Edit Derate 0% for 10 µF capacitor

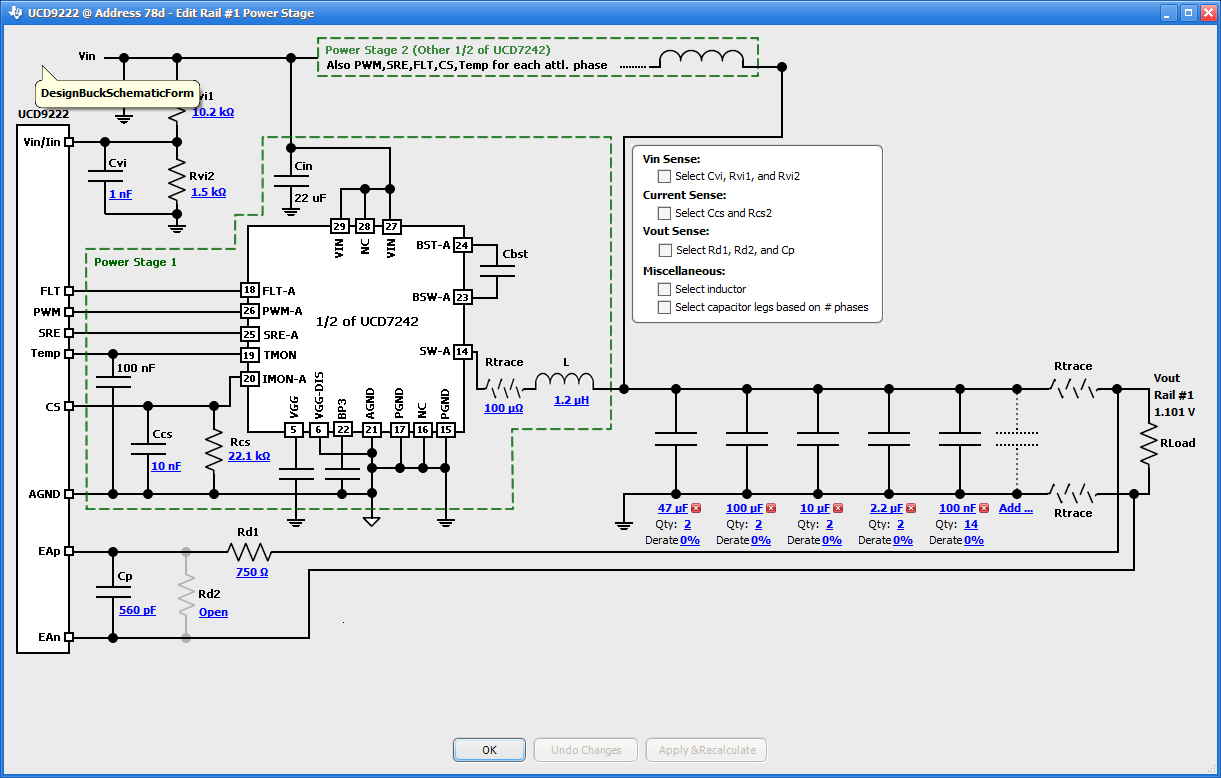coord(832,540)
